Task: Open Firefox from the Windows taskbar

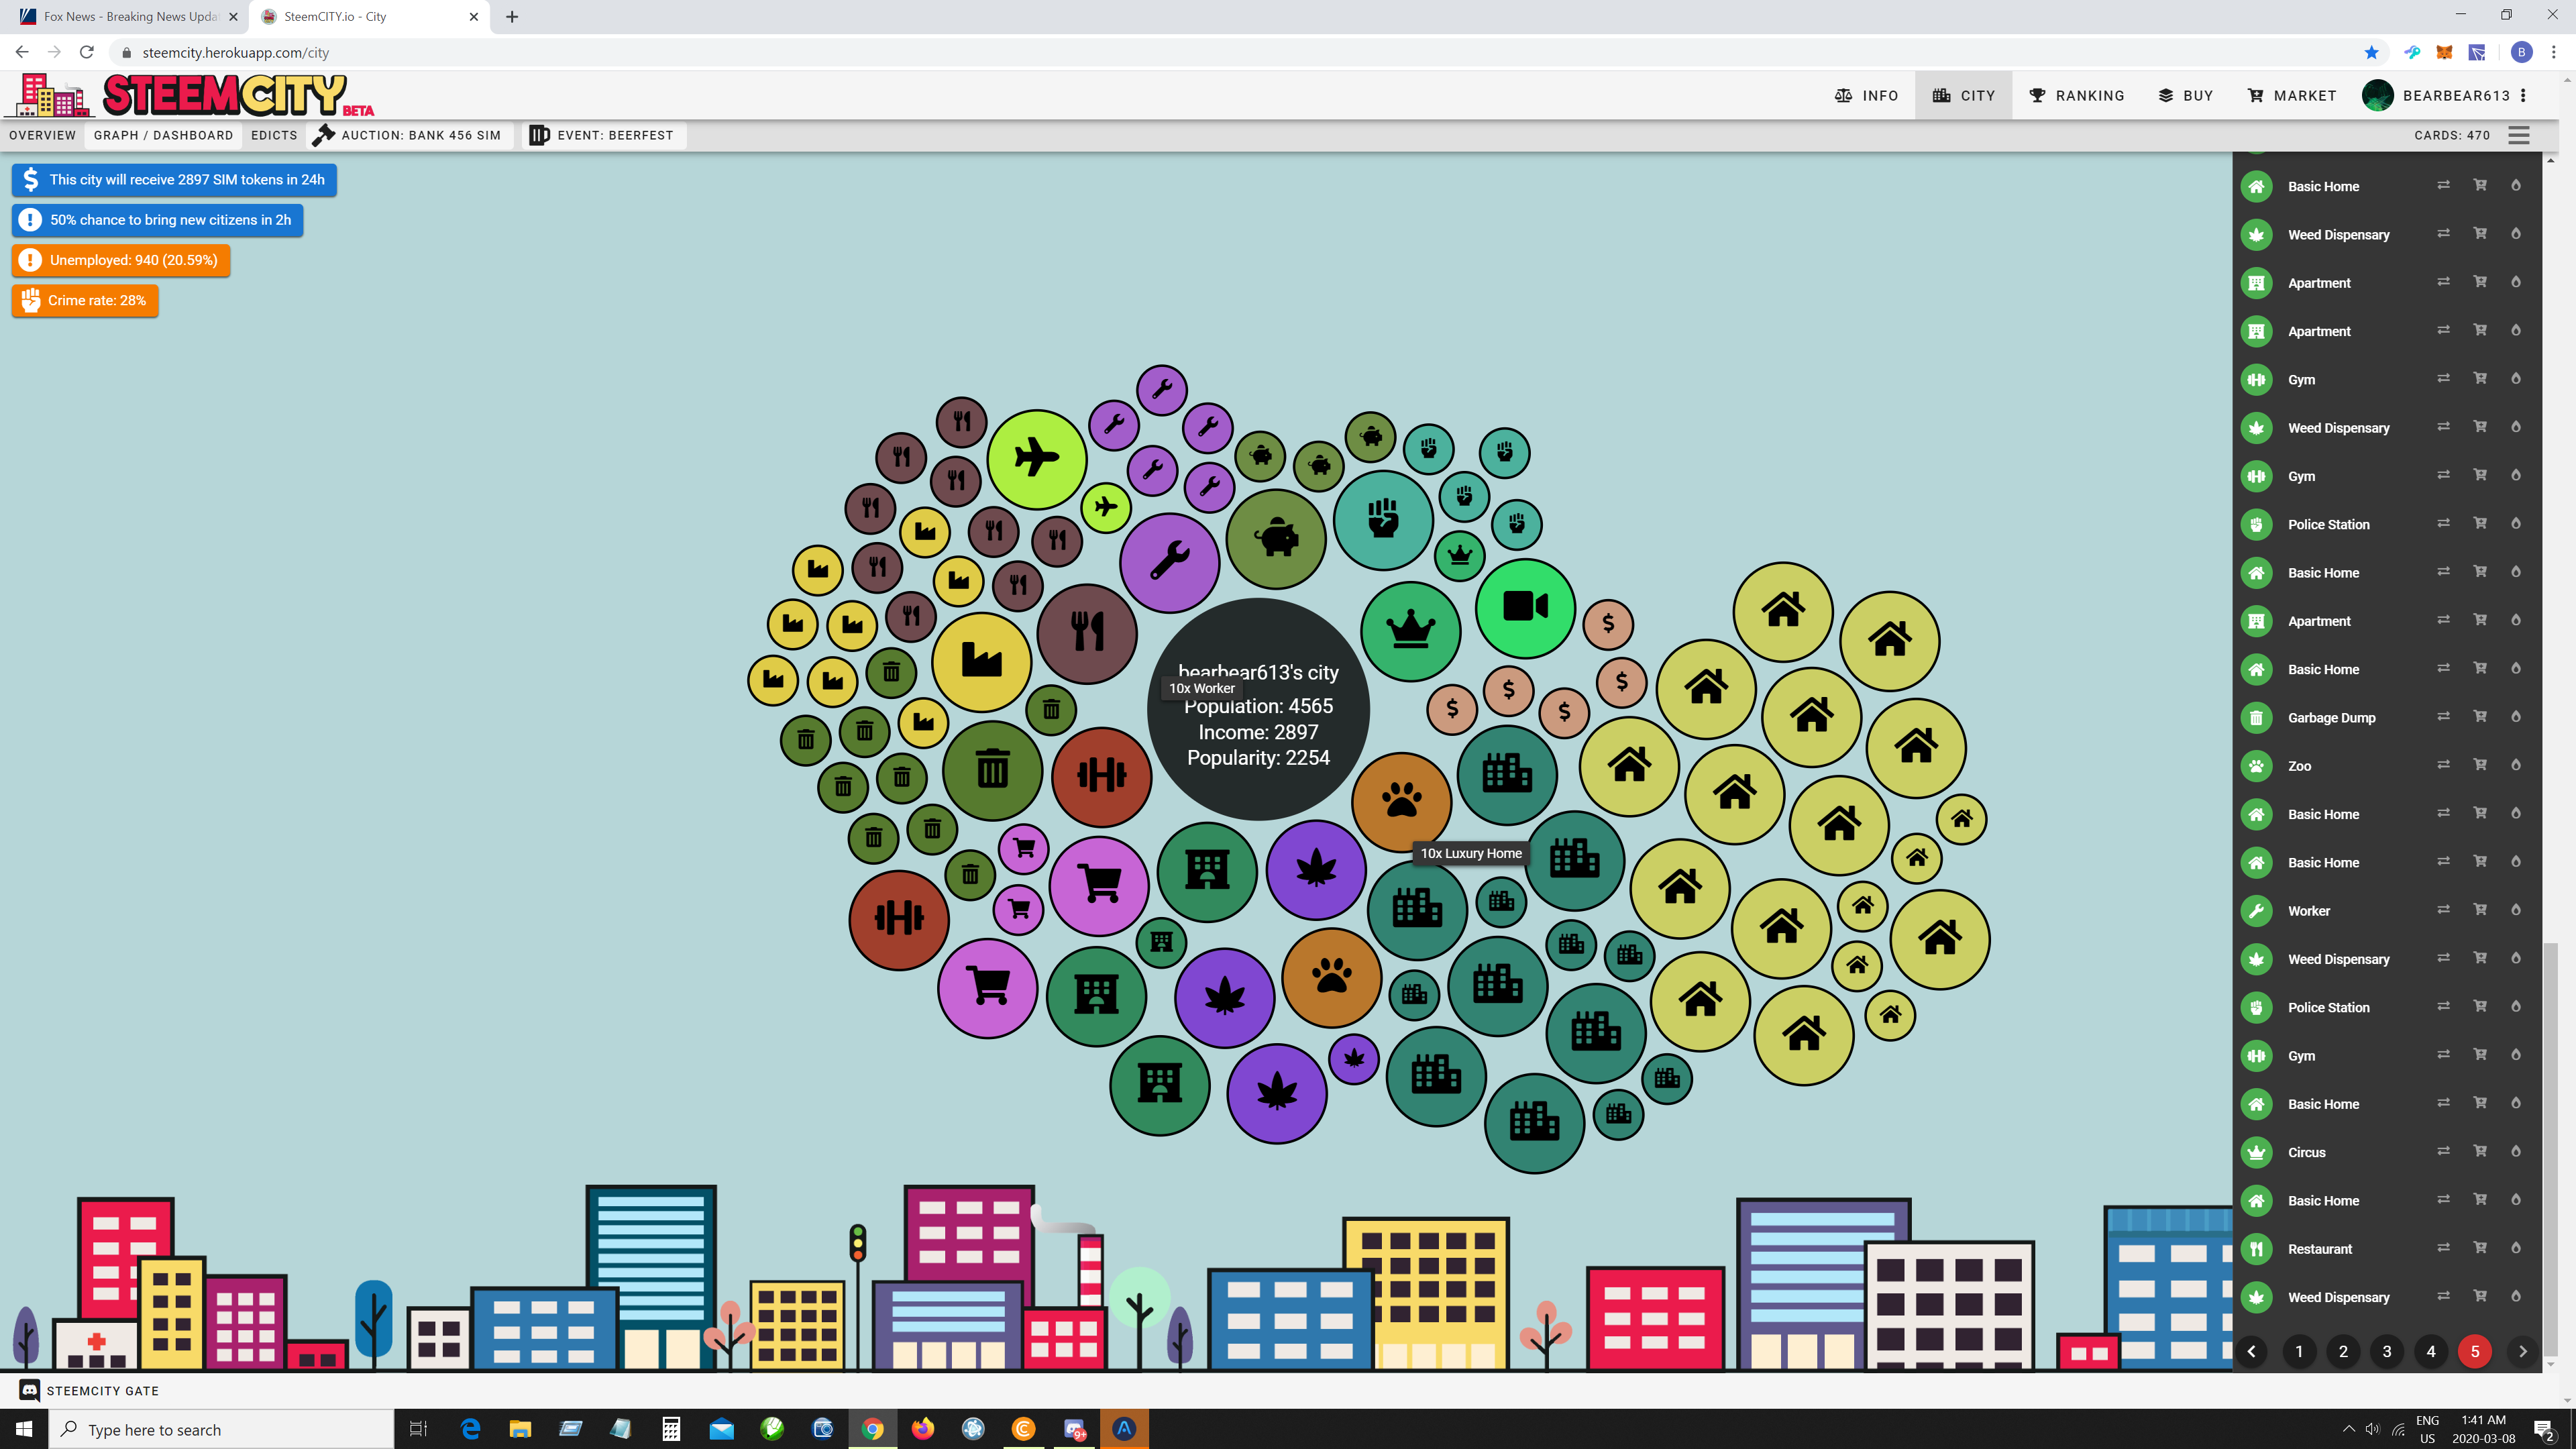Action: [922, 1428]
